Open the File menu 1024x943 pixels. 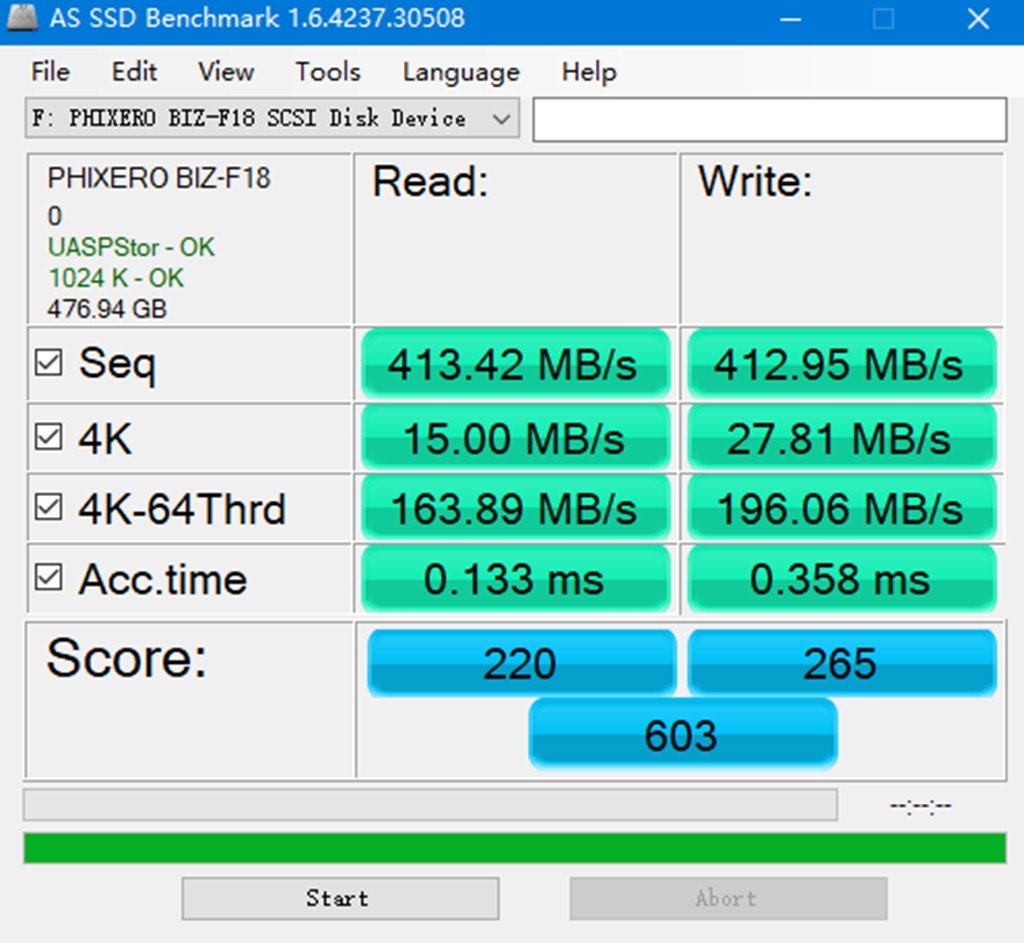click(x=49, y=71)
